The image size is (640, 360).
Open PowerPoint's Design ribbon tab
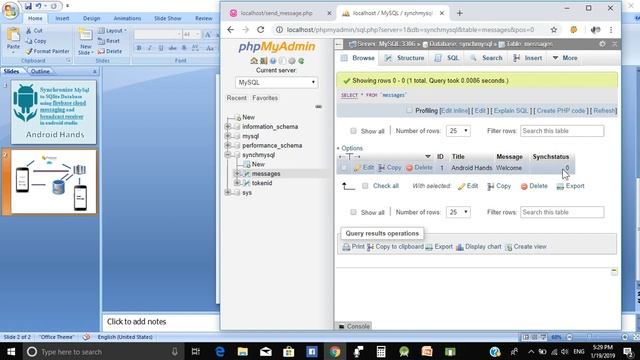point(91,18)
